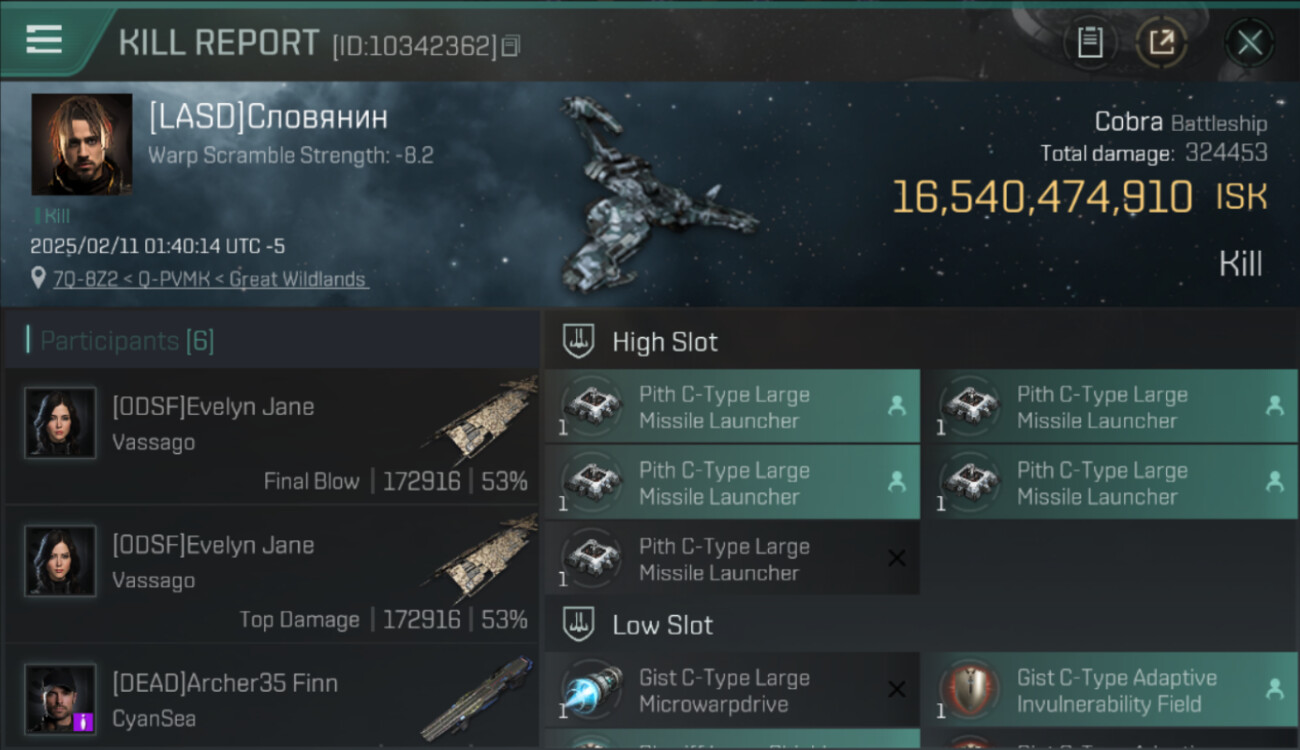1300x750 pixels.
Task: Open Evelyn Jane's Final Blow participant entry
Action: (x=272, y=436)
